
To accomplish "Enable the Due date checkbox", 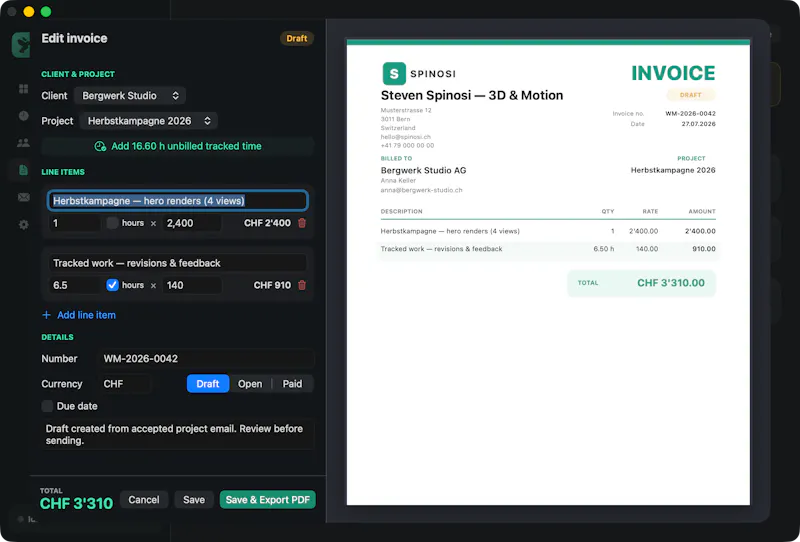I will pyautogui.click(x=47, y=406).
